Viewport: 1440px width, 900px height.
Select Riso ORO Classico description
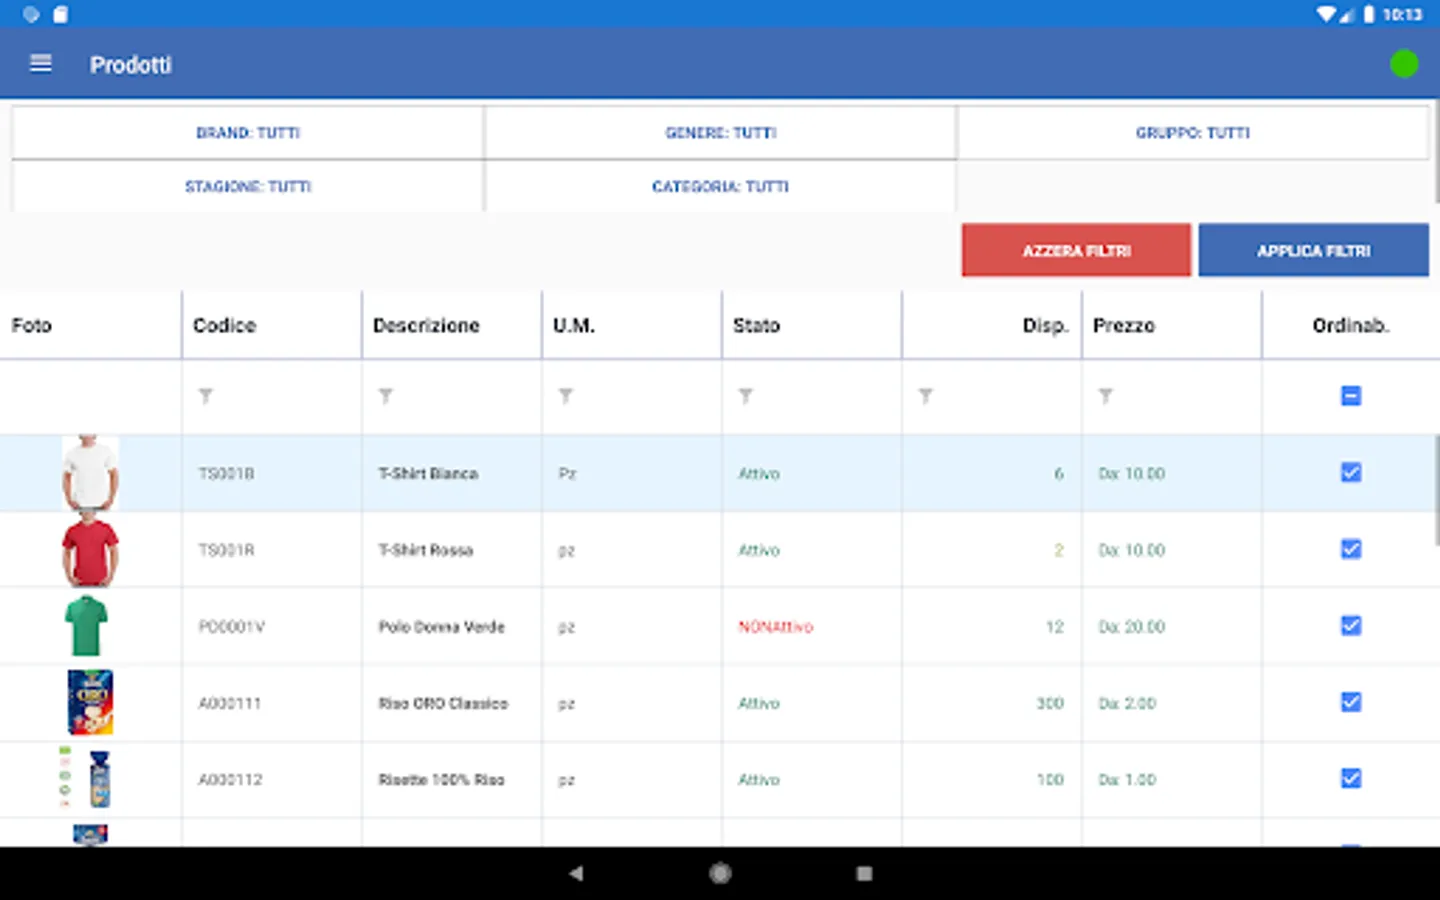(443, 703)
